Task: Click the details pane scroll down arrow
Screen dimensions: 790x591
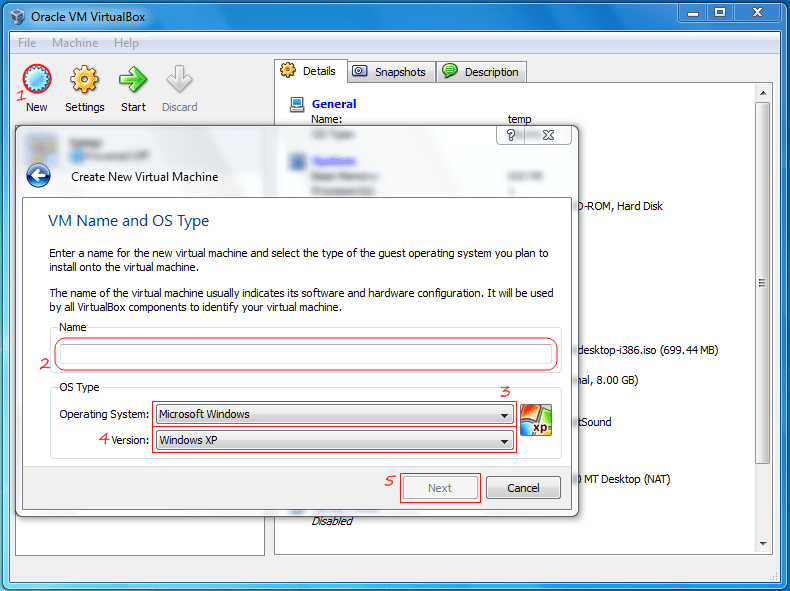Action: [x=763, y=544]
